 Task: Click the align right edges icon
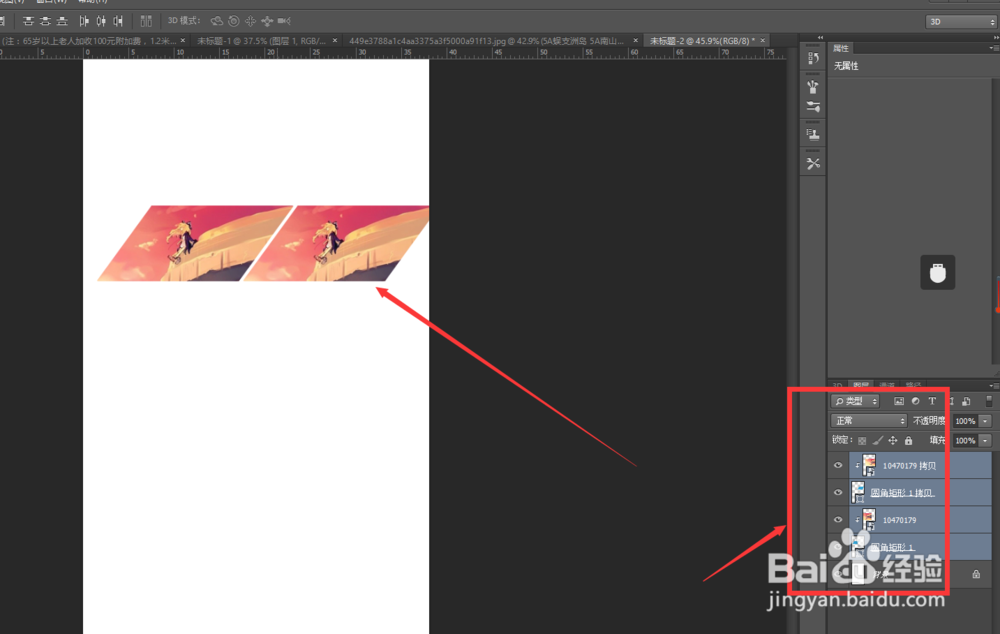(118, 21)
